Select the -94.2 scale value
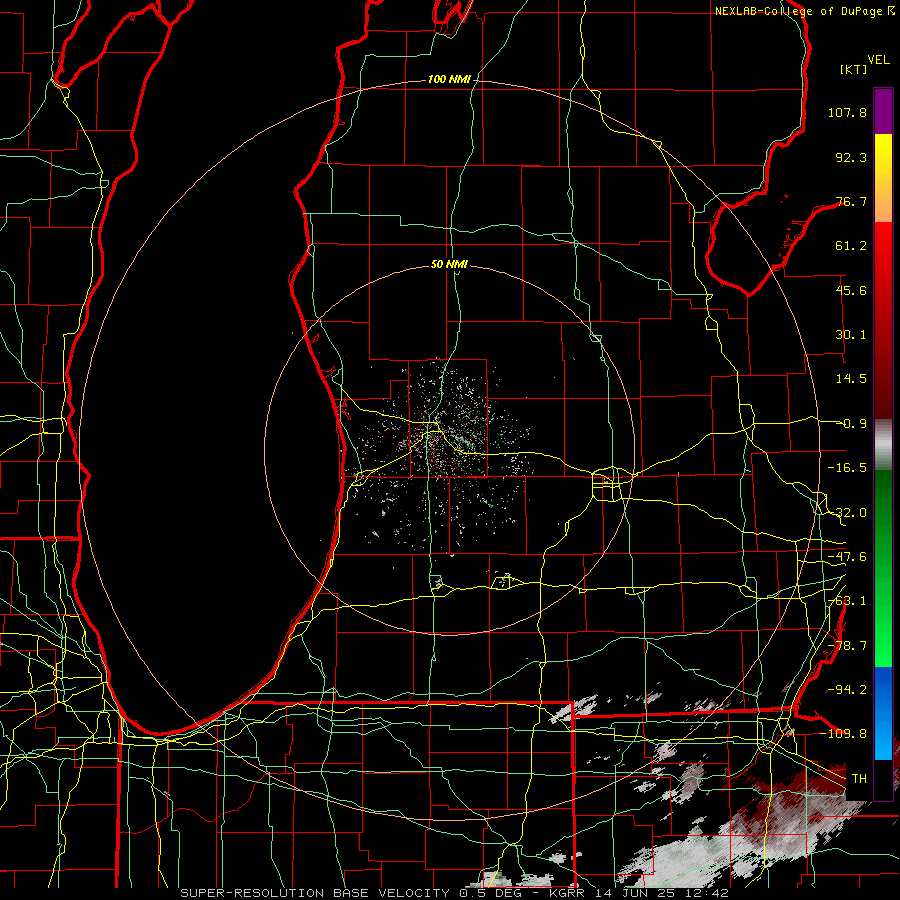The image size is (900, 900). [x=847, y=689]
